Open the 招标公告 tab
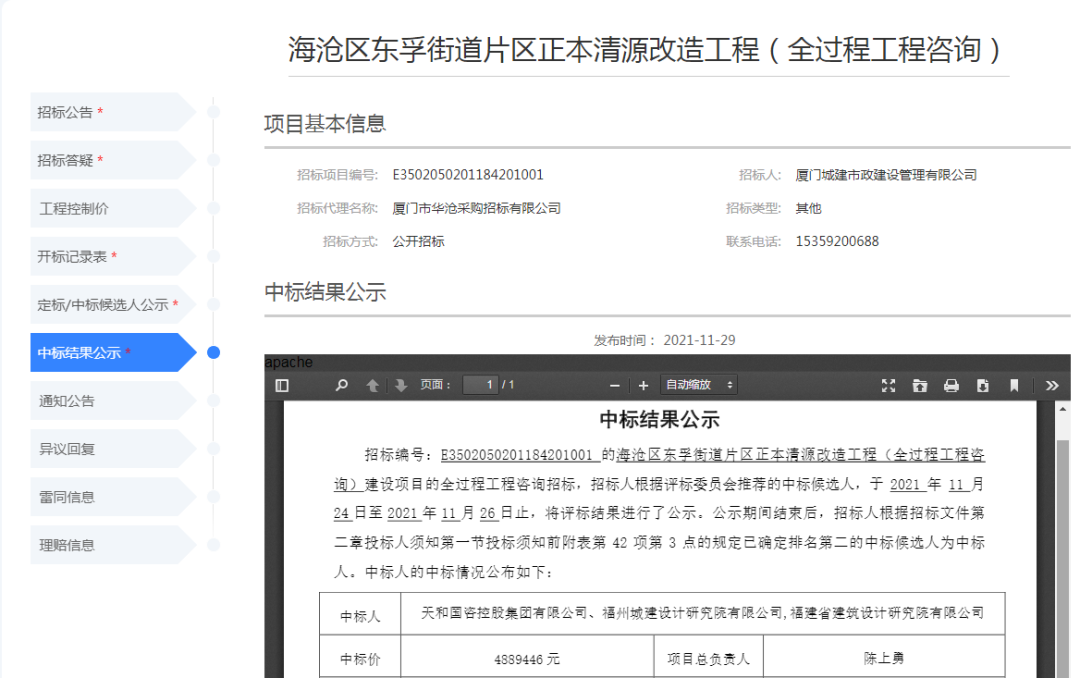This screenshot has width=1080, height=678. tap(113, 112)
